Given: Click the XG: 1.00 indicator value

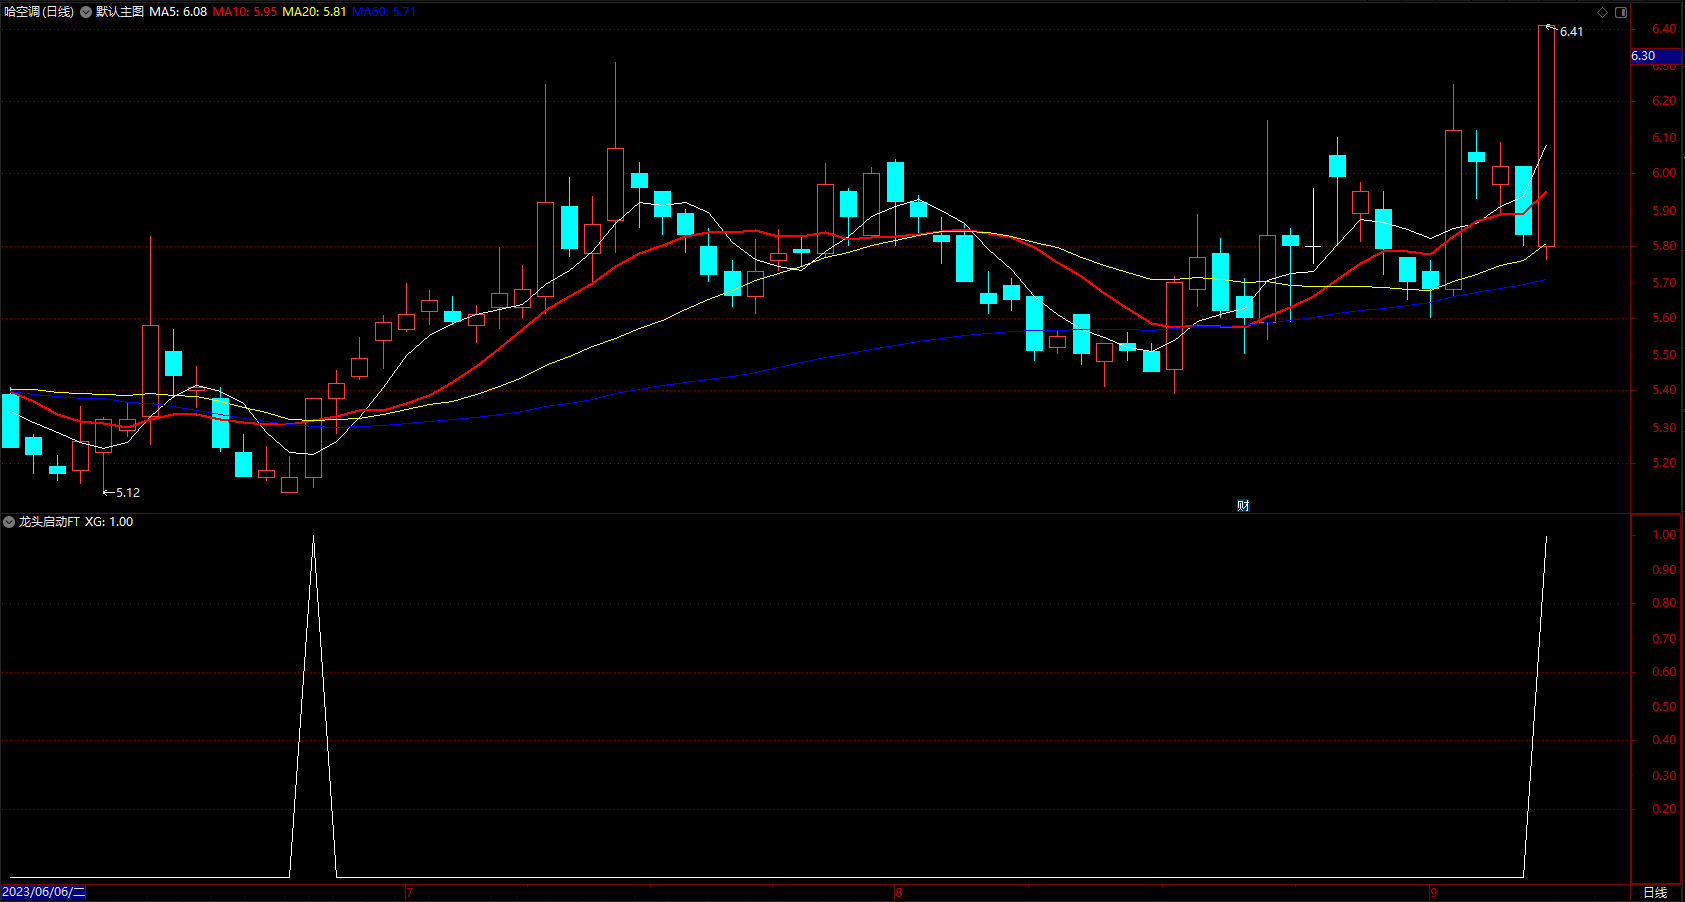Looking at the screenshot, I should click(109, 522).
